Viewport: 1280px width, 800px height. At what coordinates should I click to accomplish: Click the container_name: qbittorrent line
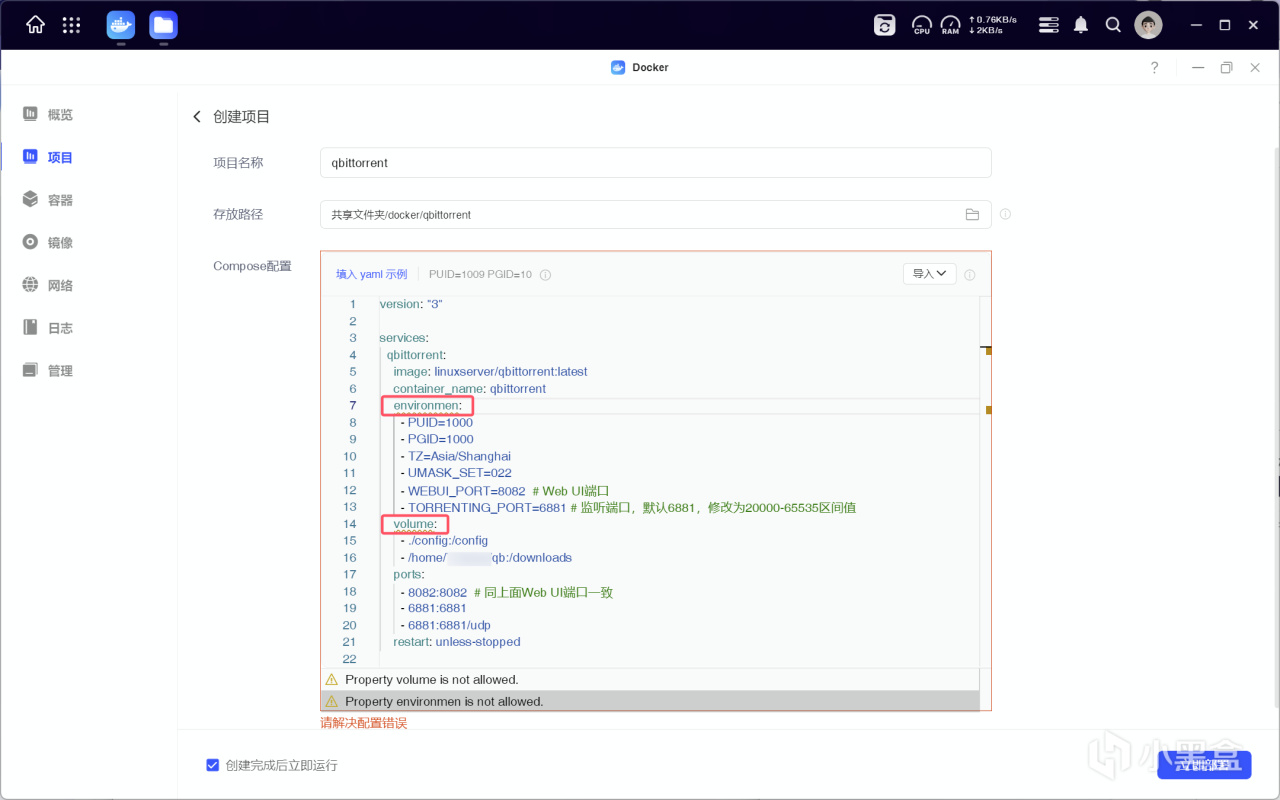469,388
